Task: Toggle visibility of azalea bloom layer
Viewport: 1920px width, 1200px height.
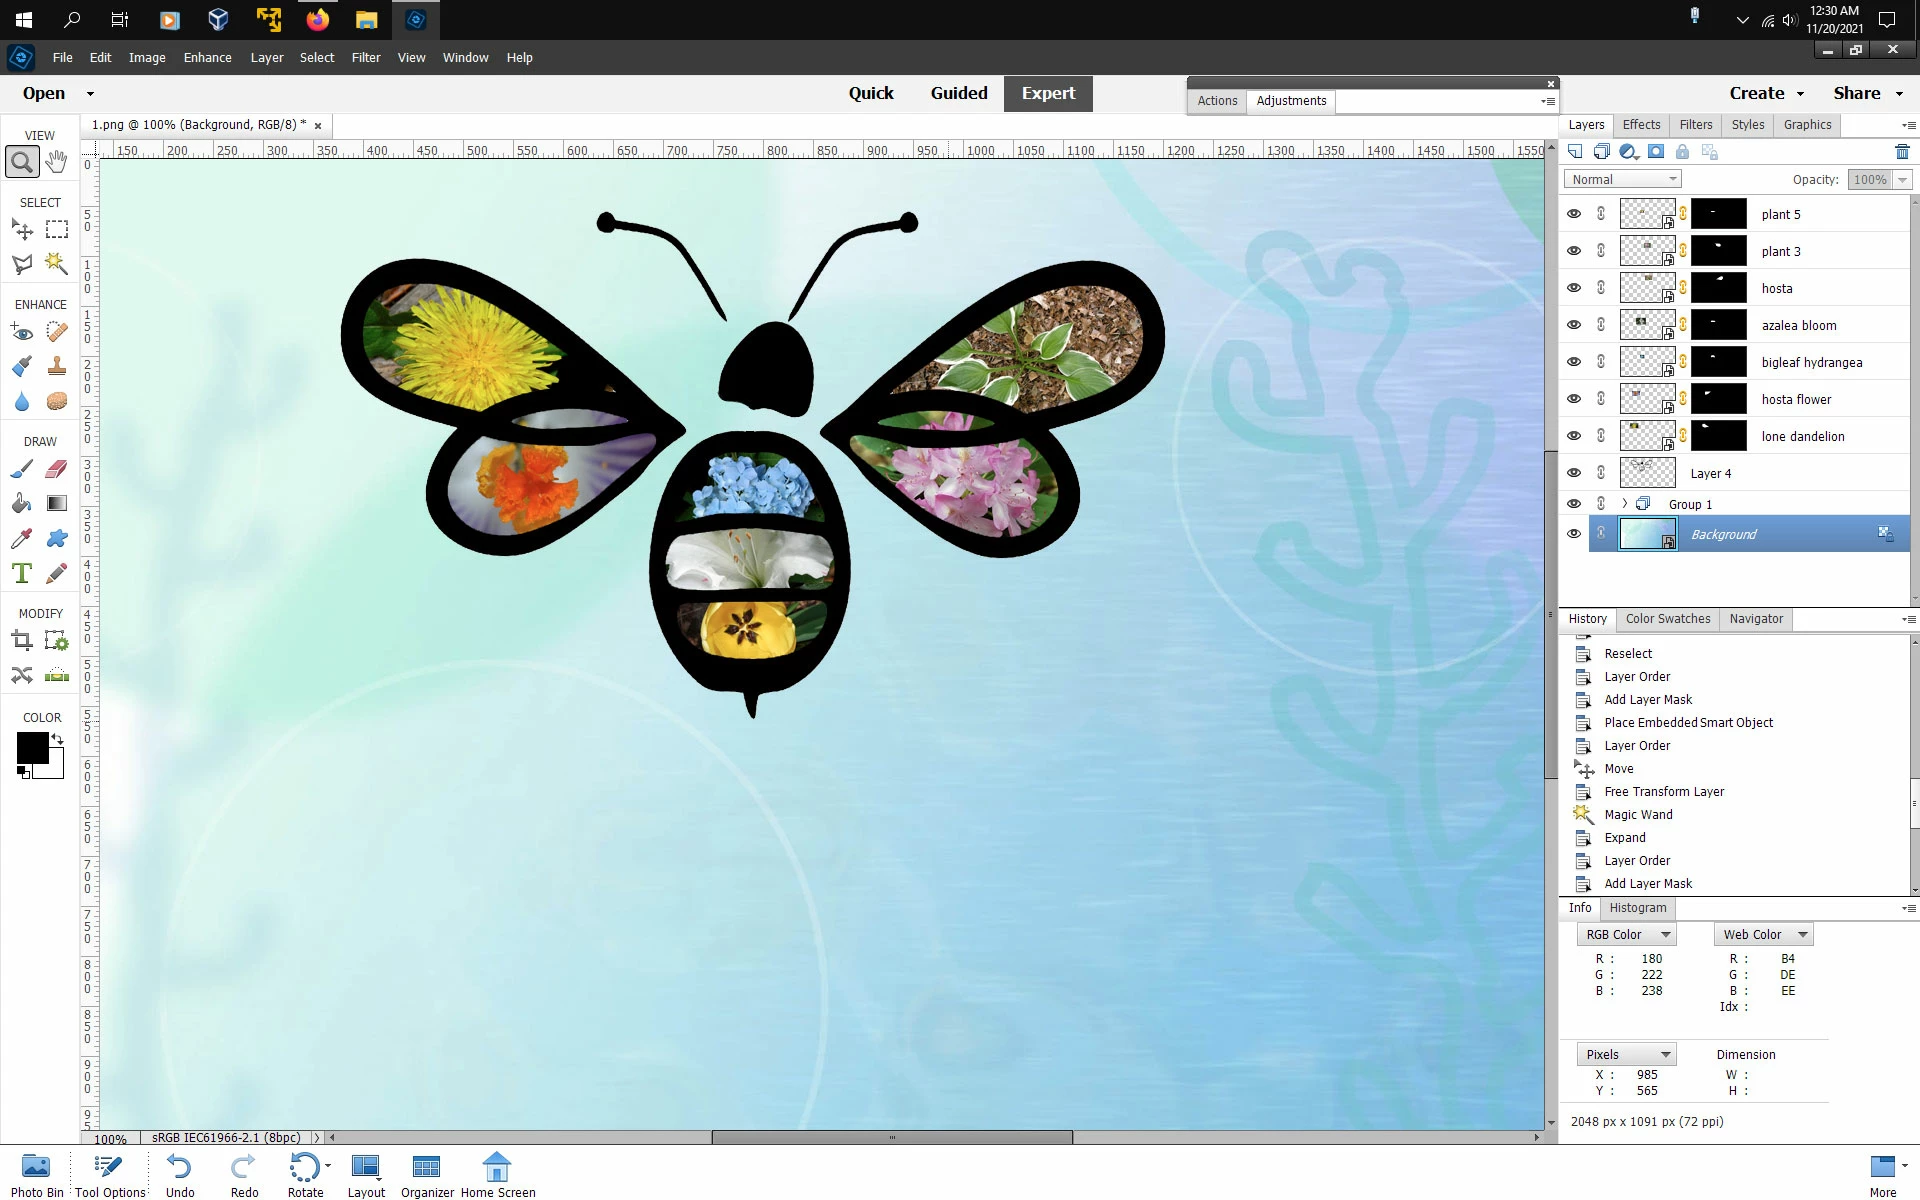Action: tap(1574, 325)
